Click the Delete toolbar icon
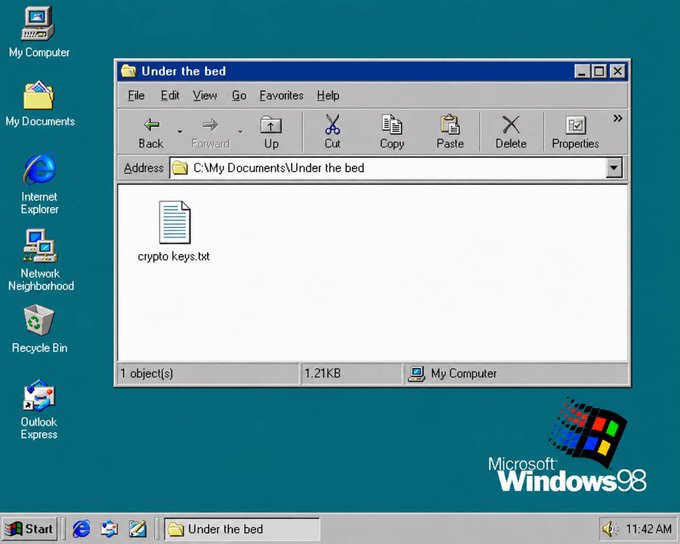 511,125
